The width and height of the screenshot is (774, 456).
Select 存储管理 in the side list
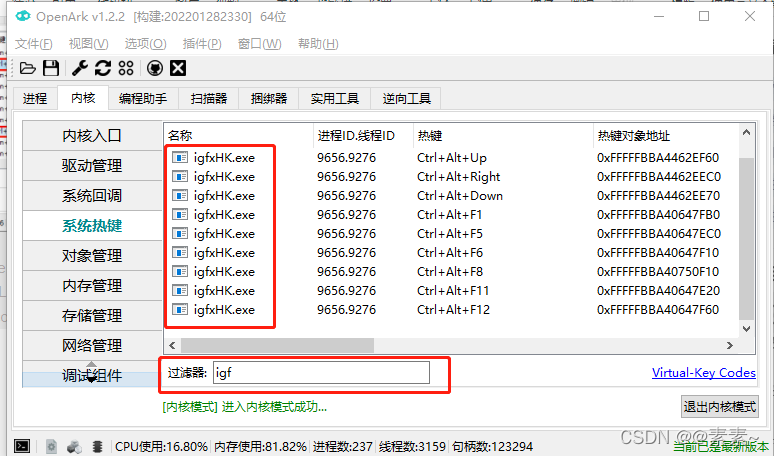coord(92,315)
